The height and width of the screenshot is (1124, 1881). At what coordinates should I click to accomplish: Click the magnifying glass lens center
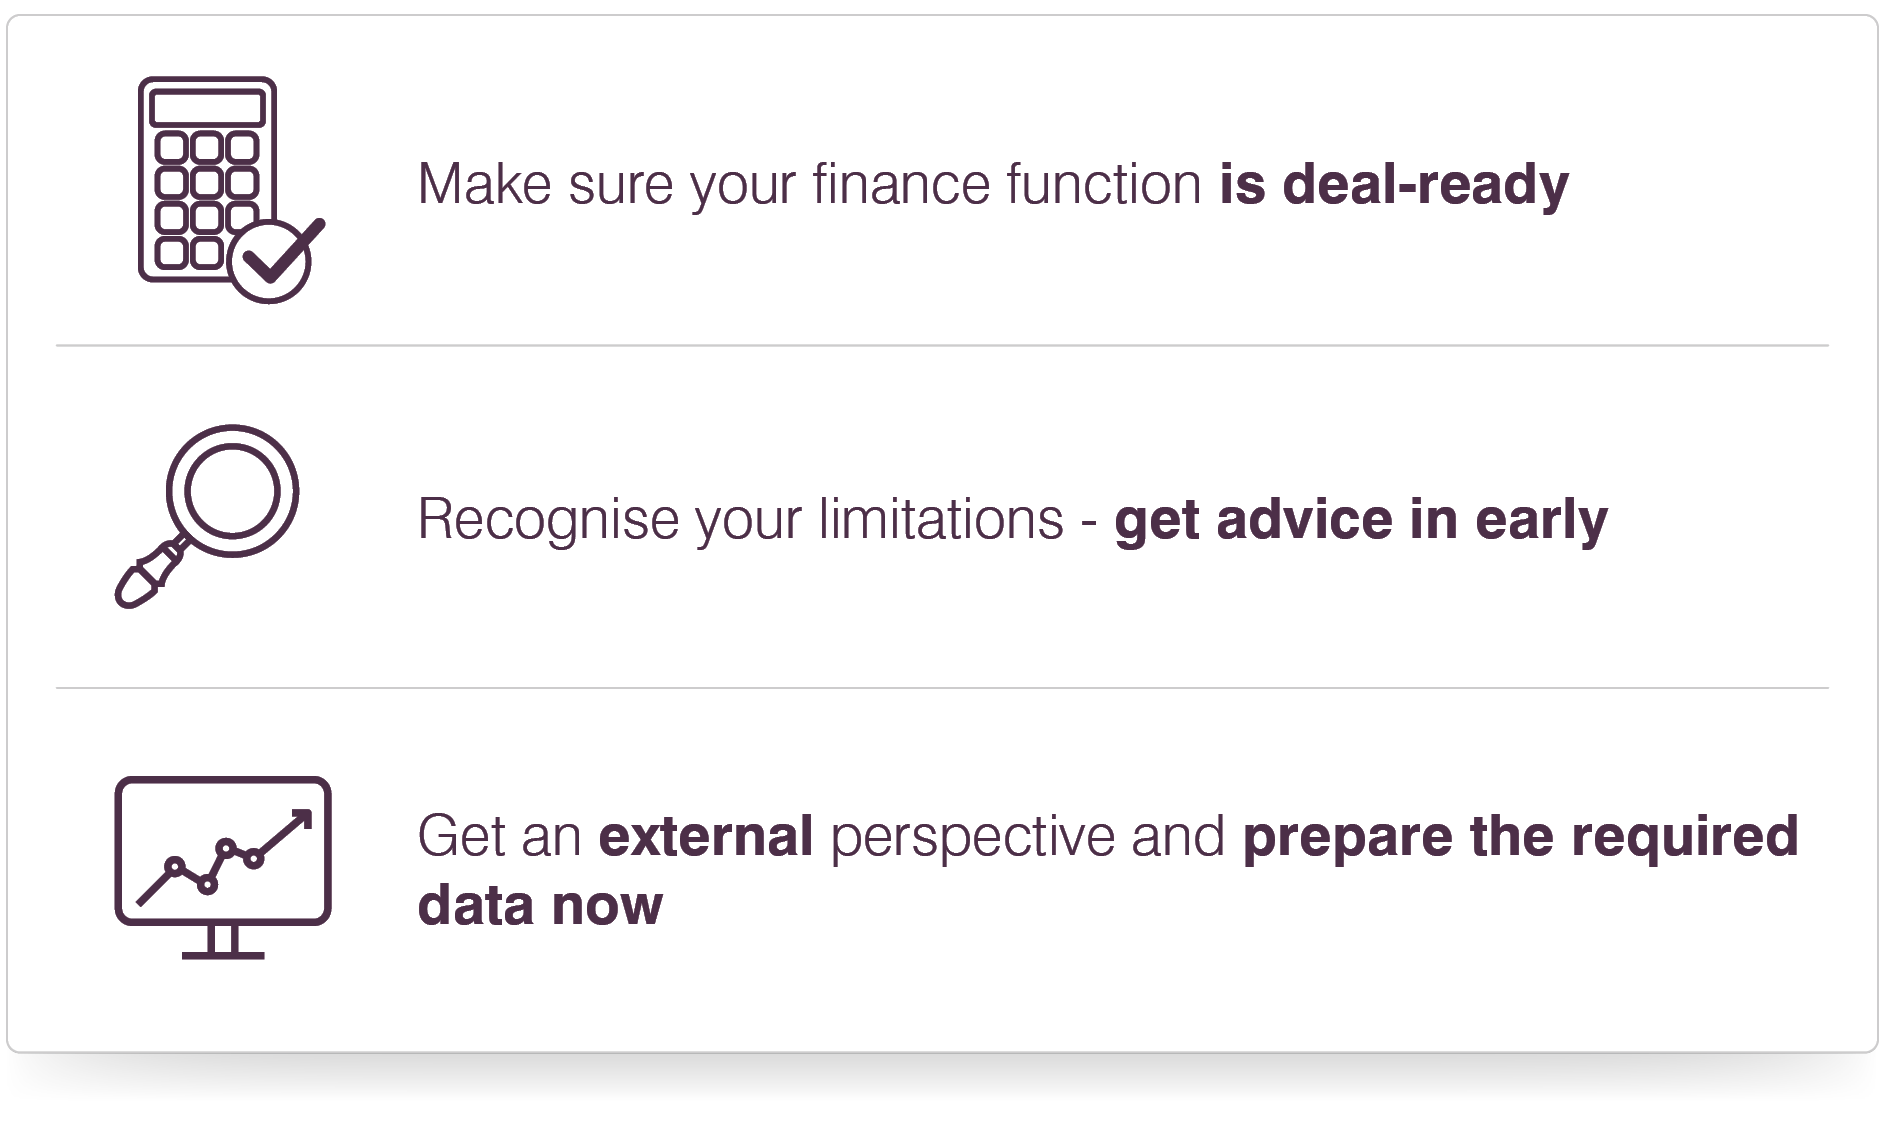tap(232, 490)
